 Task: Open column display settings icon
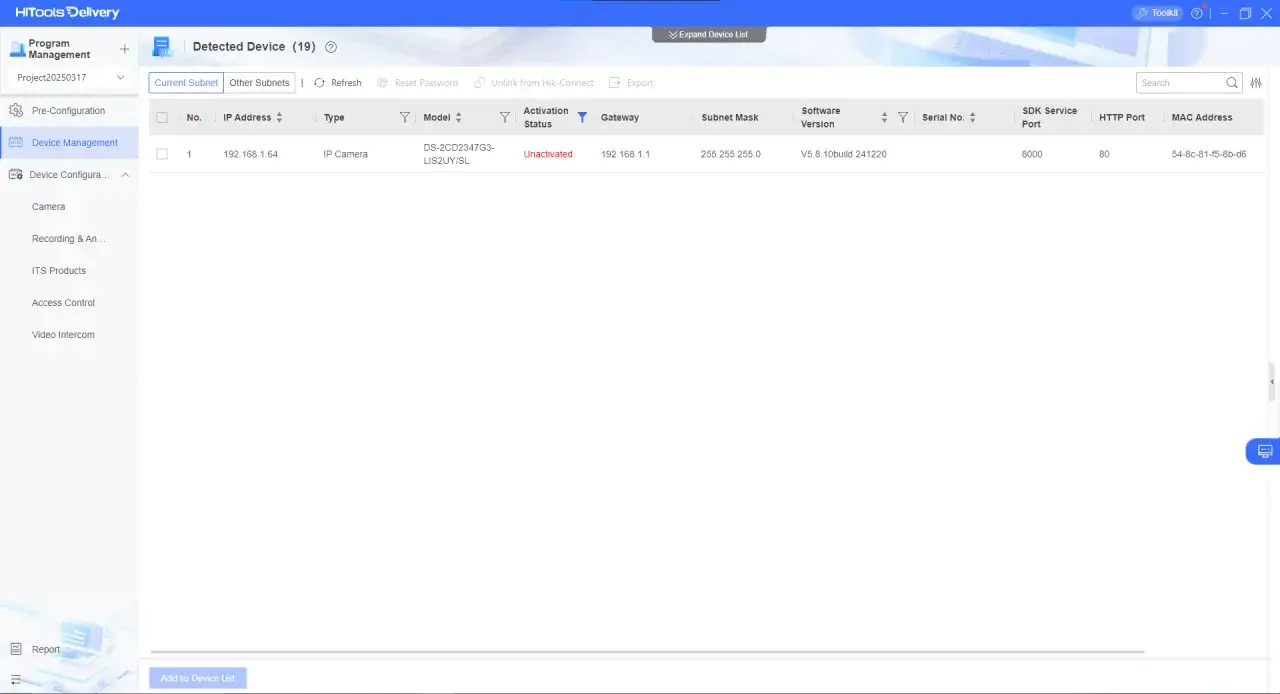tap(1257, 83)
